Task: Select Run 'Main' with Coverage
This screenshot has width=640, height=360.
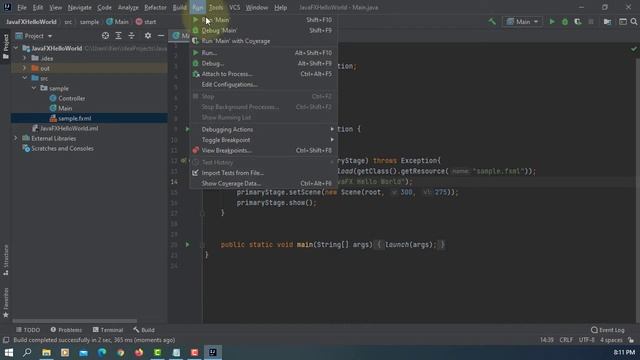Action: [263, 41]
